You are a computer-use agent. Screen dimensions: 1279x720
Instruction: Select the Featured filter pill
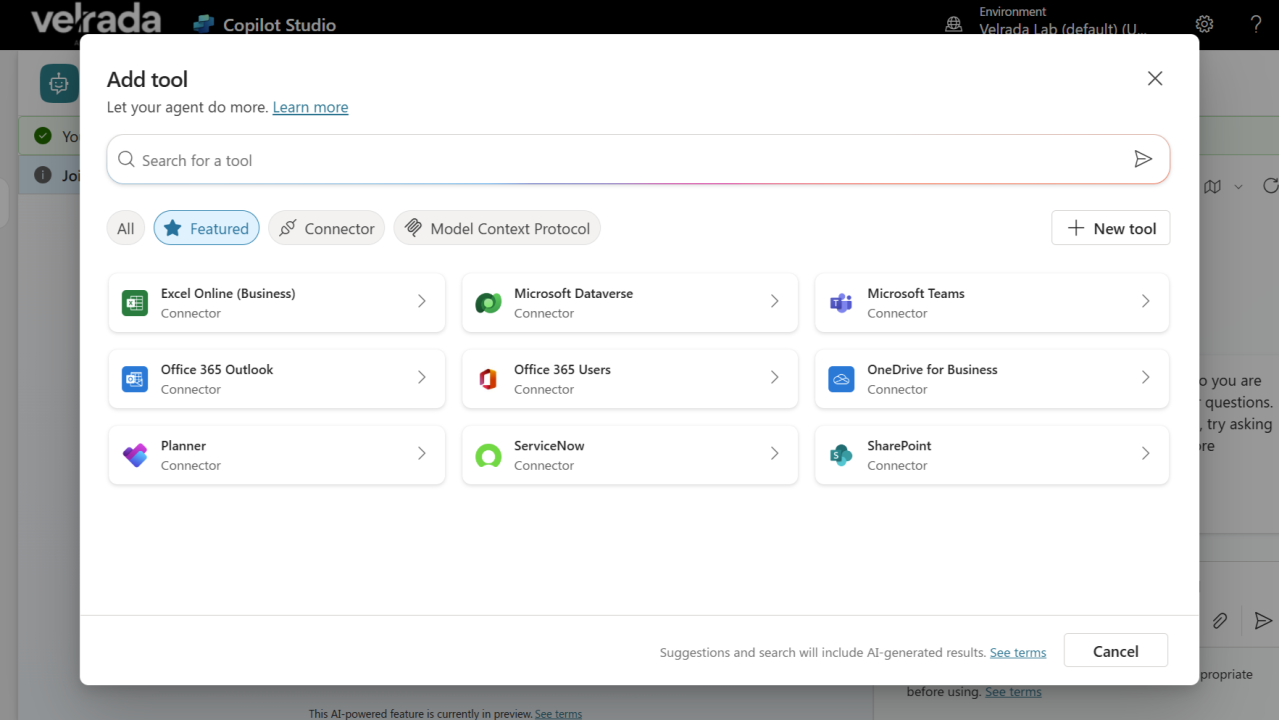(x=206, y=227)
